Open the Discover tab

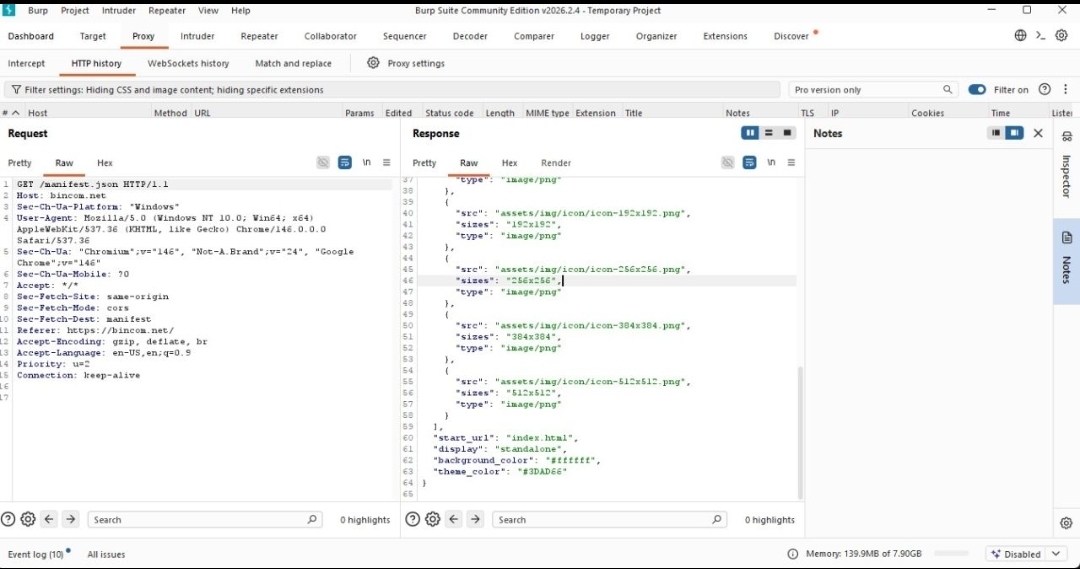pos(791,36)
